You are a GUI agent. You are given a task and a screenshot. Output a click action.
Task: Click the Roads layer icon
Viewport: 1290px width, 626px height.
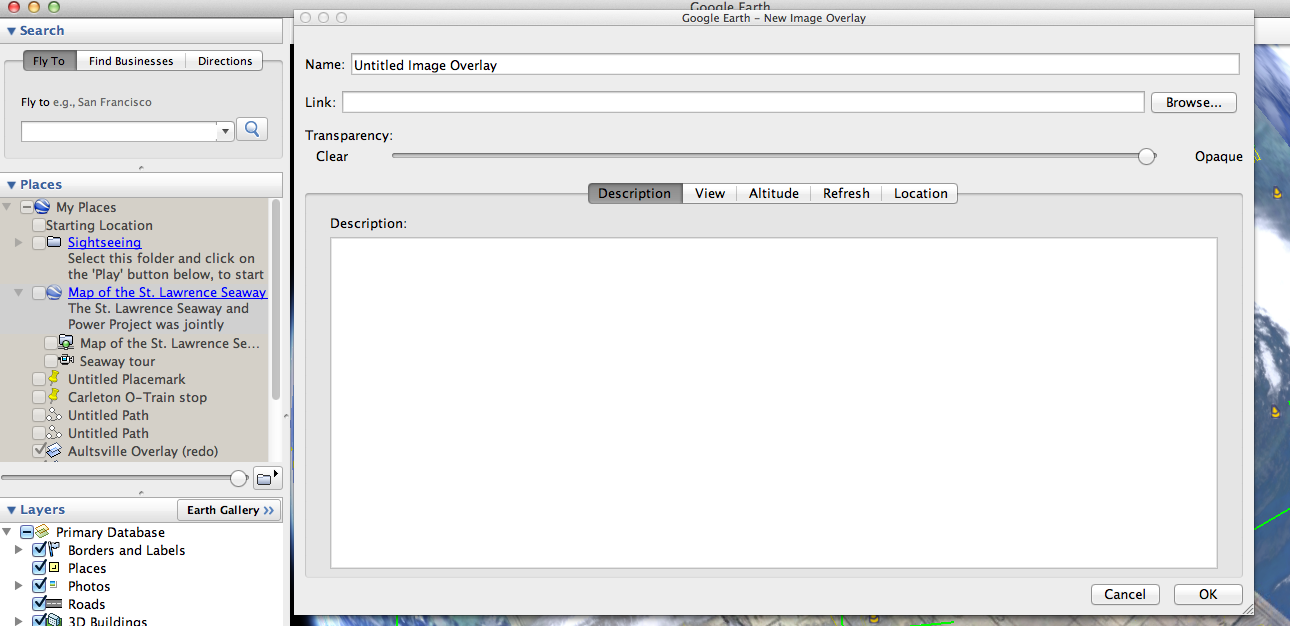55,604
